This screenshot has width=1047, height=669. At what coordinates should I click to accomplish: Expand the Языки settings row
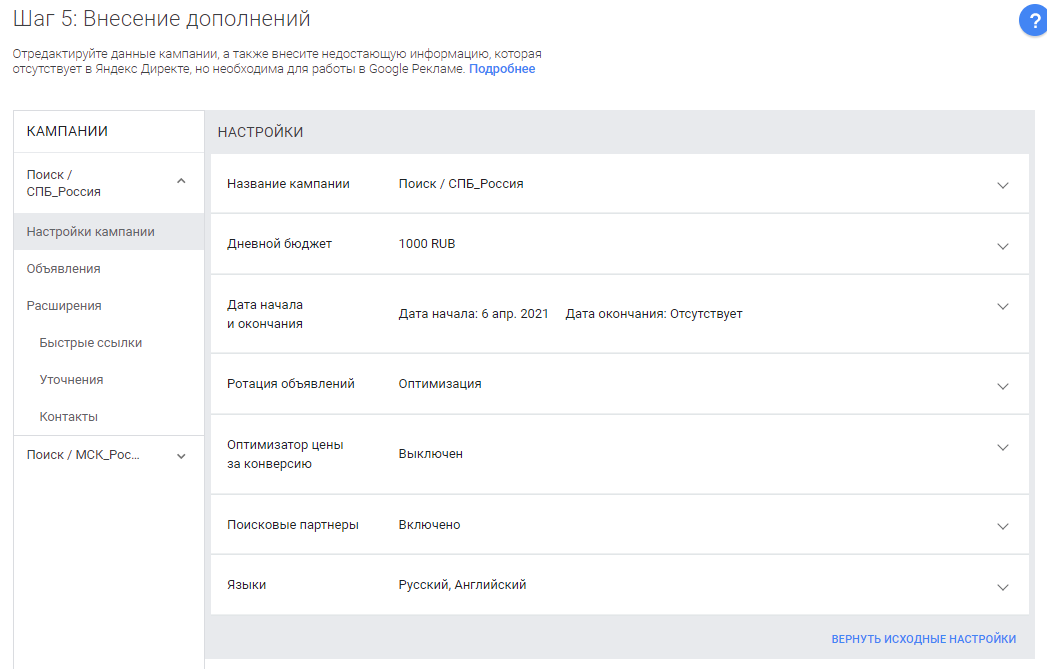click(x=1002, y=585)
